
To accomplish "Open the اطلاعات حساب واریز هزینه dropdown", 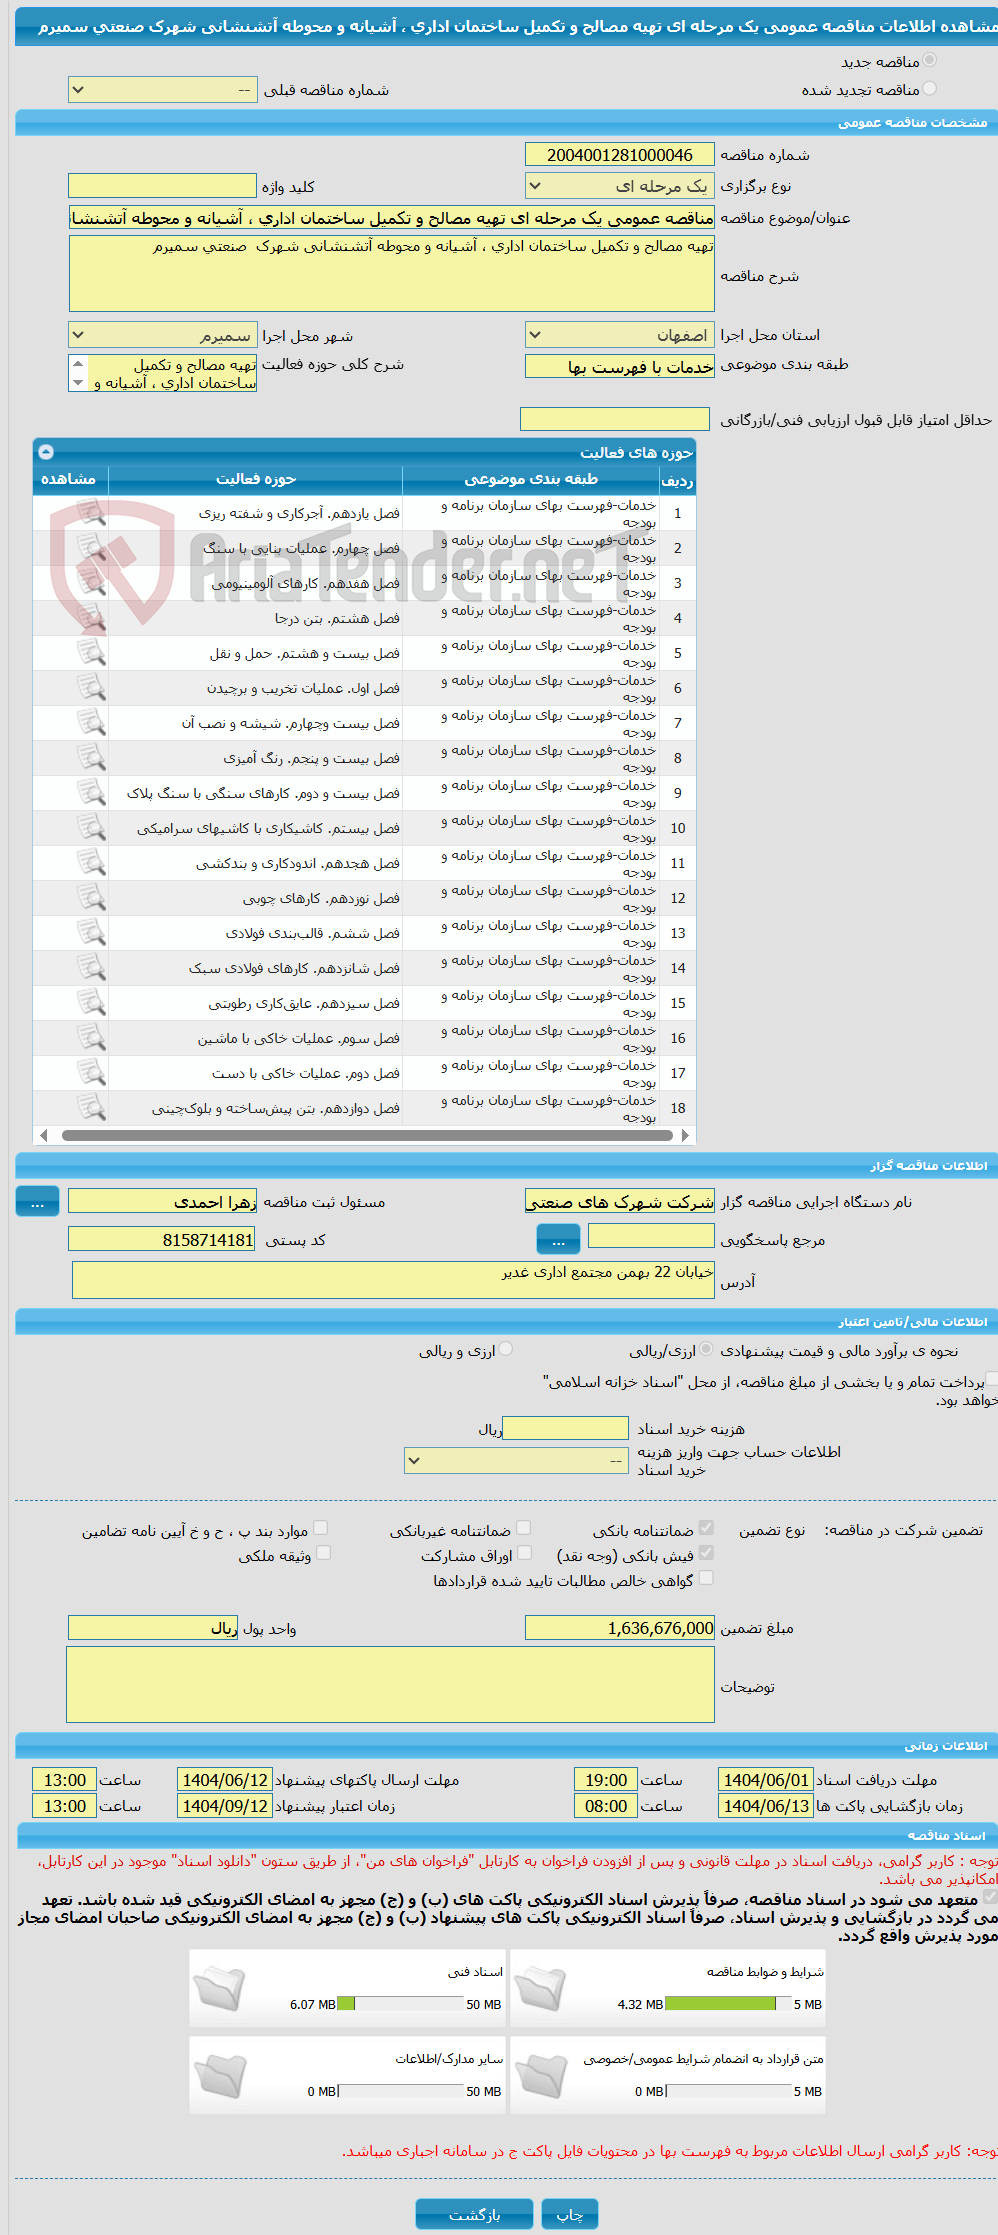I will [516, 1461].
